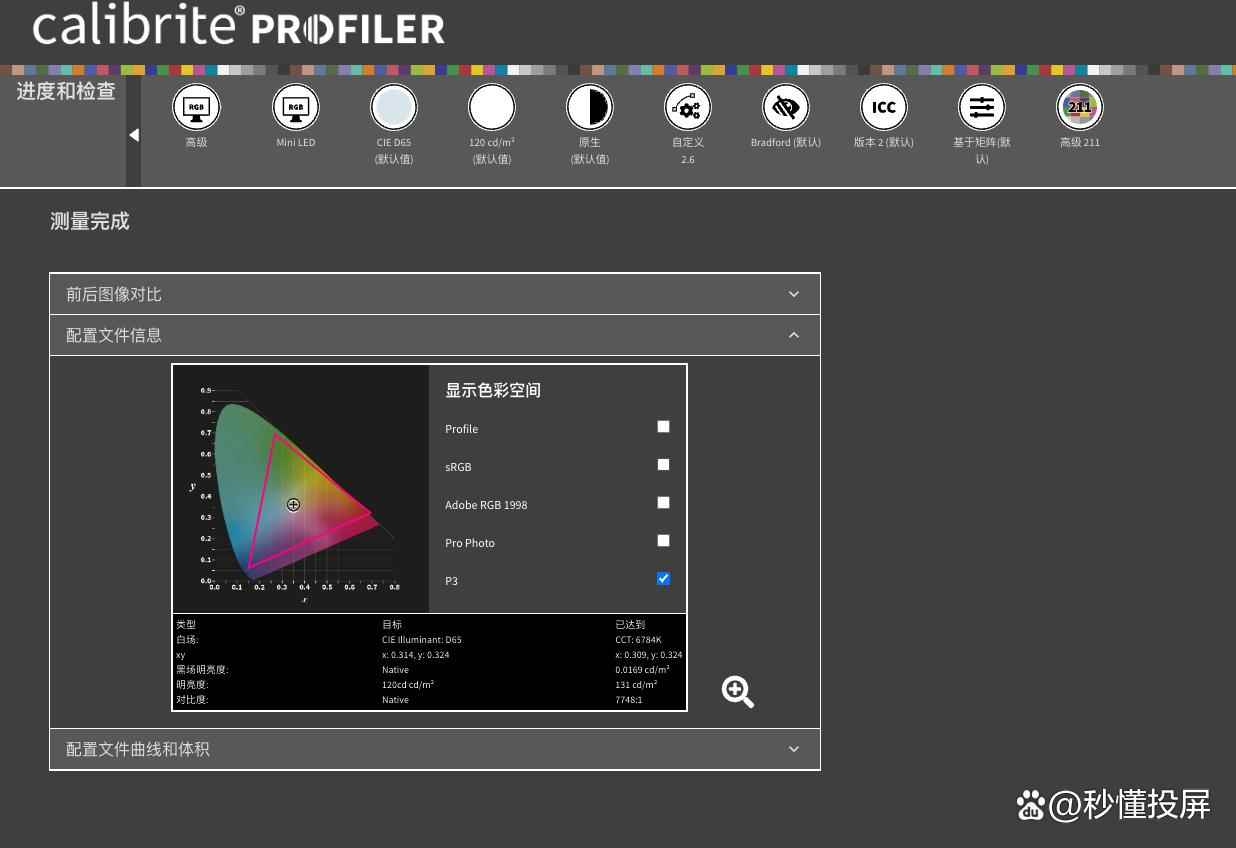Select the Mini LED panel type icon

click(296, 107)
